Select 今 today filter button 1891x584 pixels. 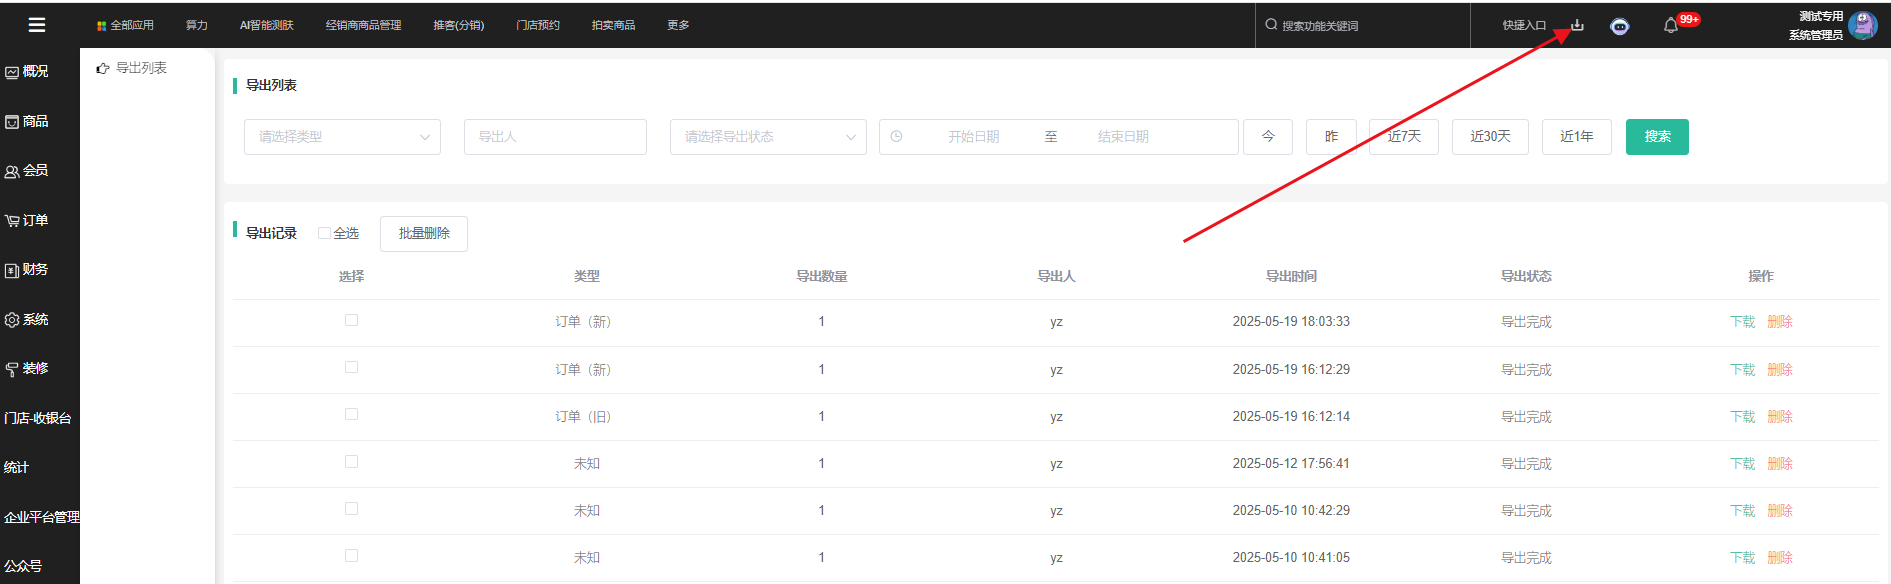click(x=1268, y=137)
